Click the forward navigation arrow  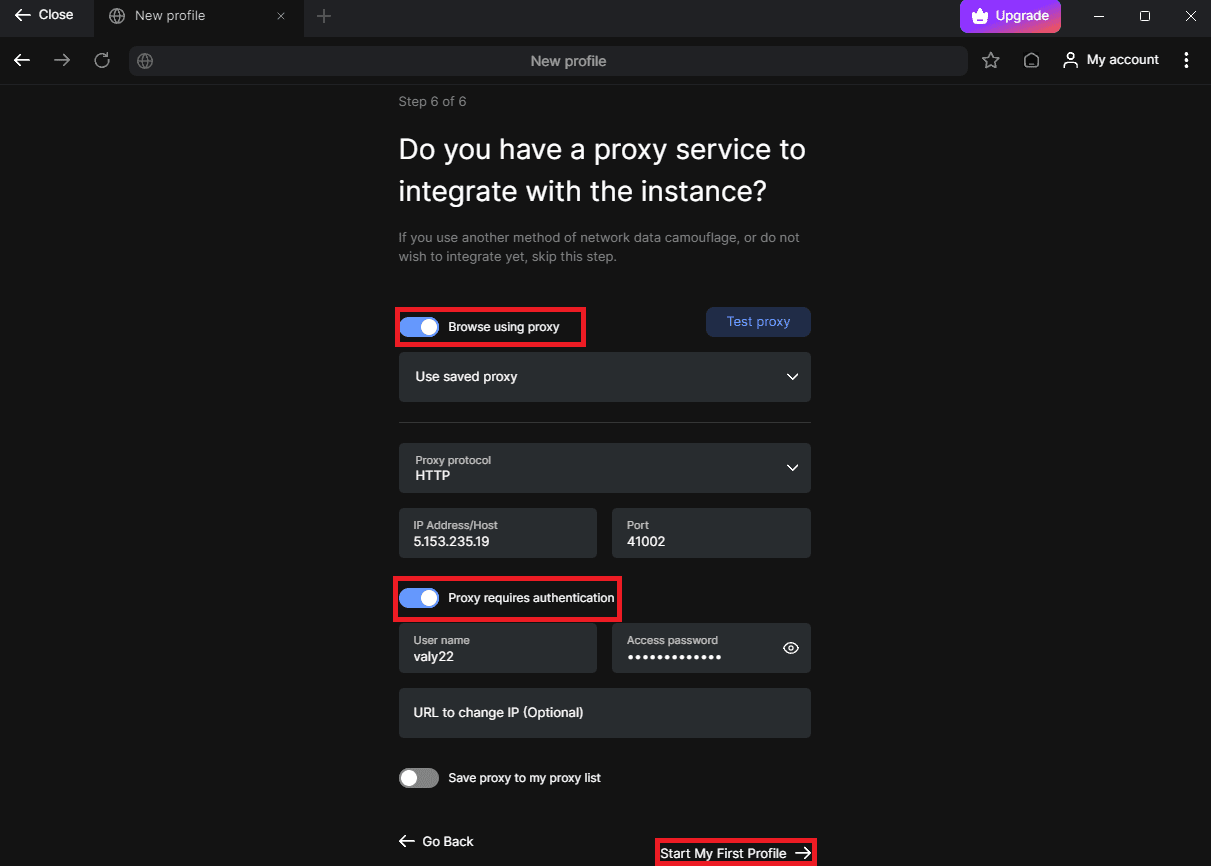[x=61, y=60]
